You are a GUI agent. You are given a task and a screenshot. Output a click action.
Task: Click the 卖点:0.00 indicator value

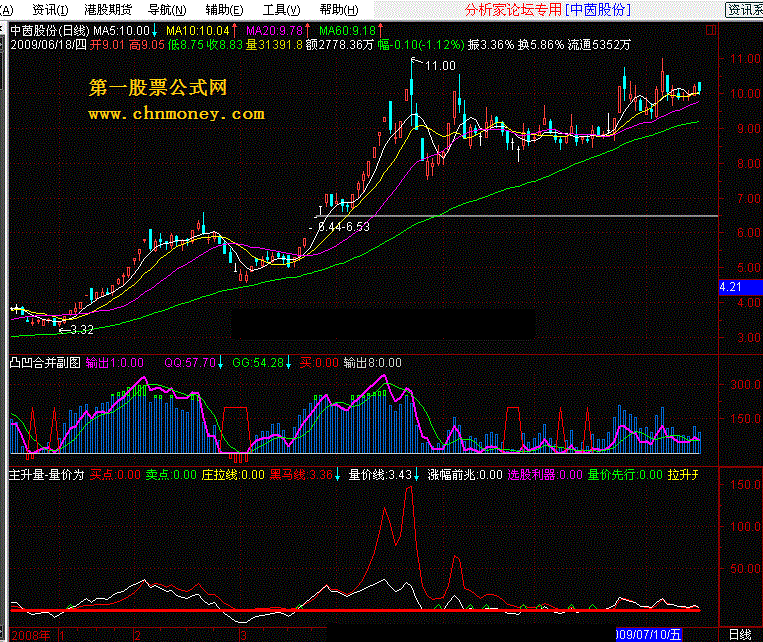click(x=171, y=475)
